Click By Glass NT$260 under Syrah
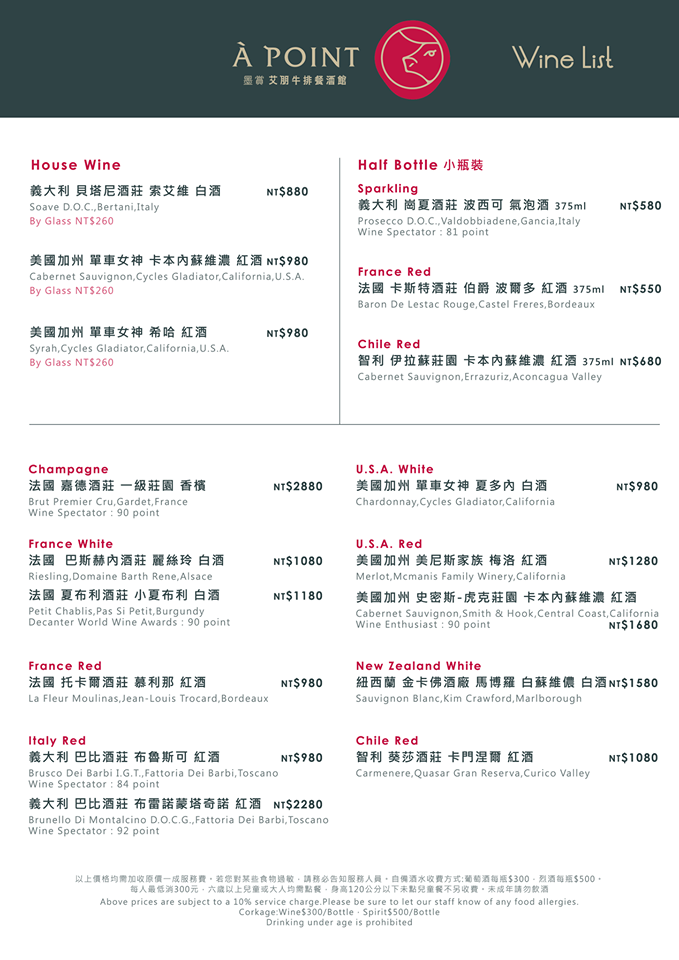The height and width of the screenshot is (960, 679). coord(72,362)
